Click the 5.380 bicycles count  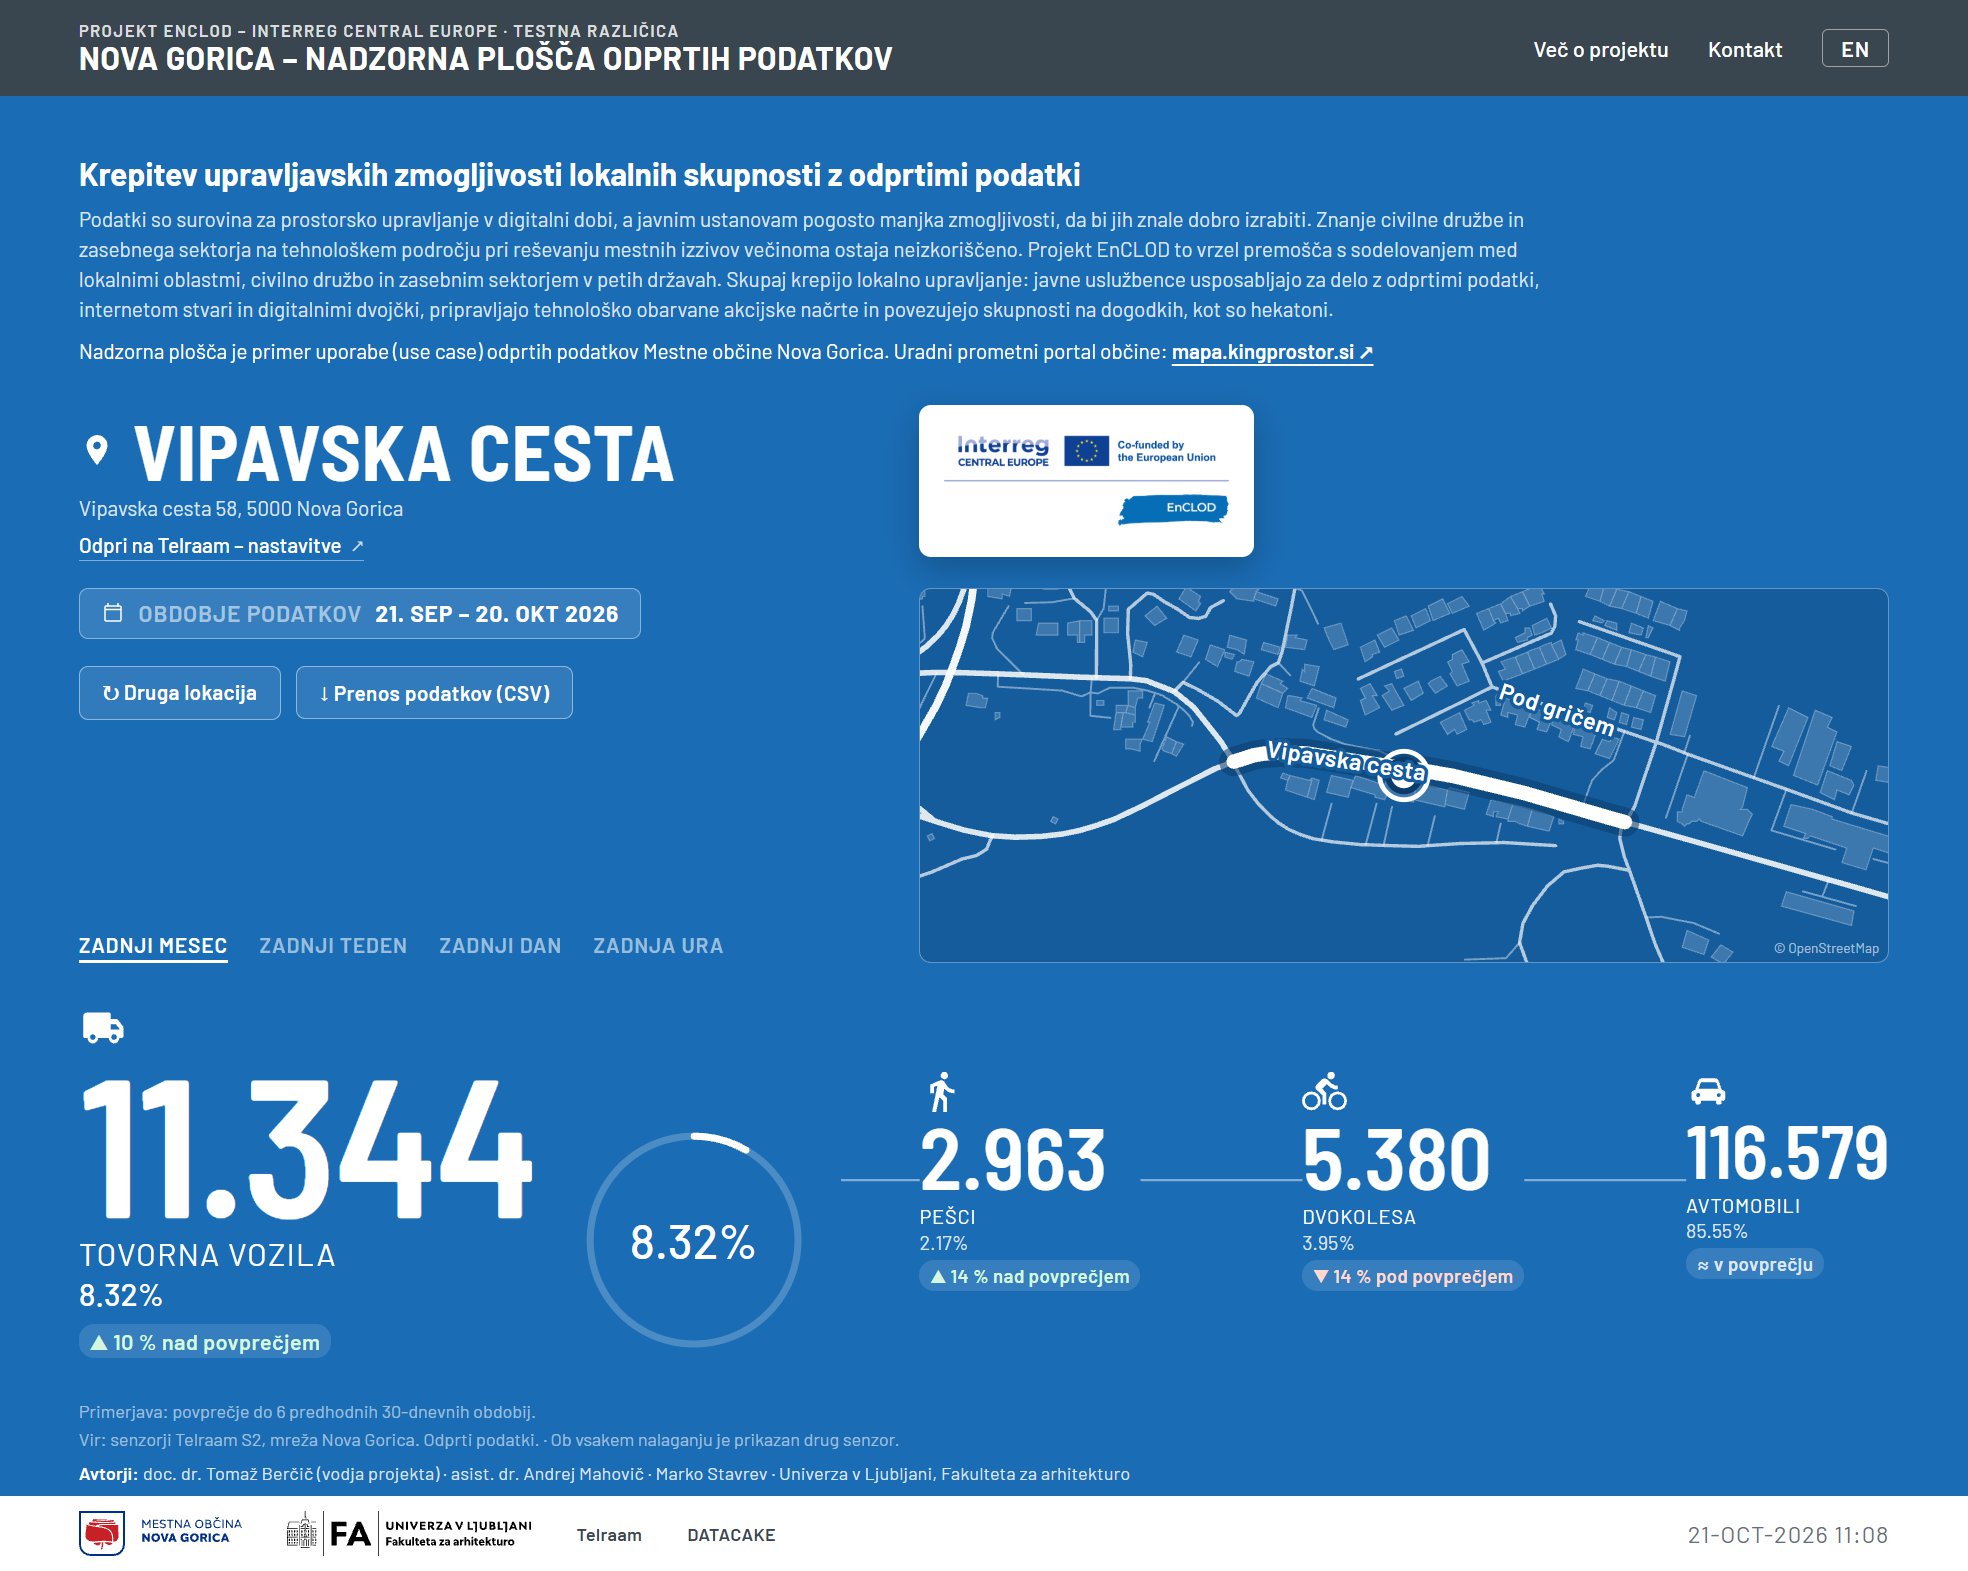coord(1396,1160)
